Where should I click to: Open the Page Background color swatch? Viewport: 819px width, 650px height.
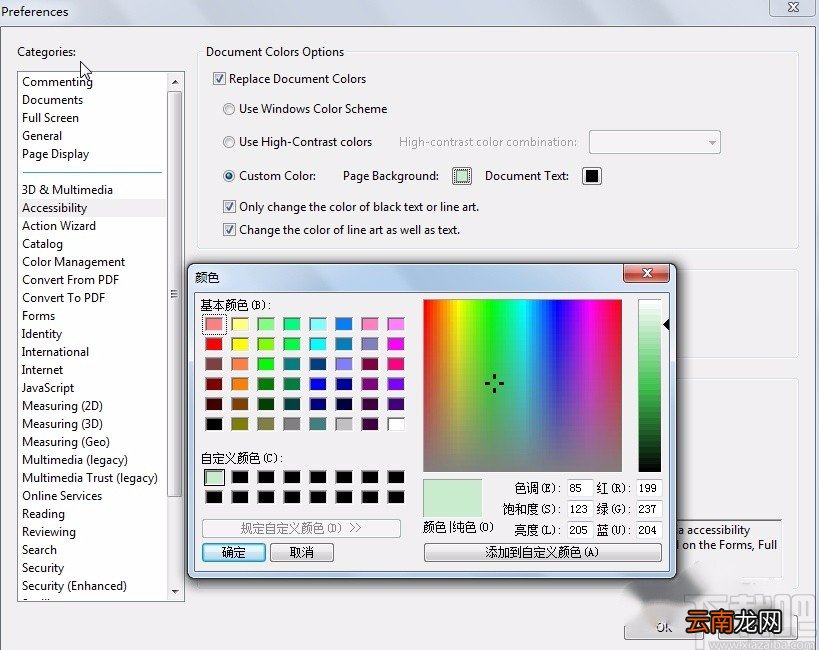pyautogui.click(x=462, y=176)
